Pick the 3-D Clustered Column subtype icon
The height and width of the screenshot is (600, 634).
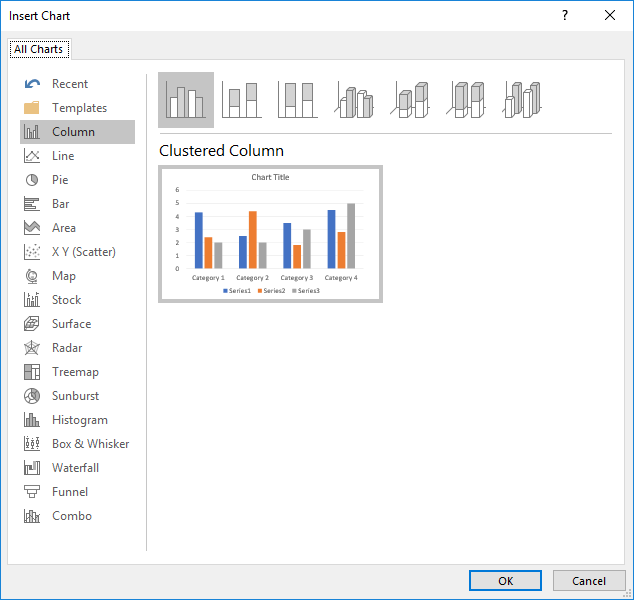click(x=354, y=100)
